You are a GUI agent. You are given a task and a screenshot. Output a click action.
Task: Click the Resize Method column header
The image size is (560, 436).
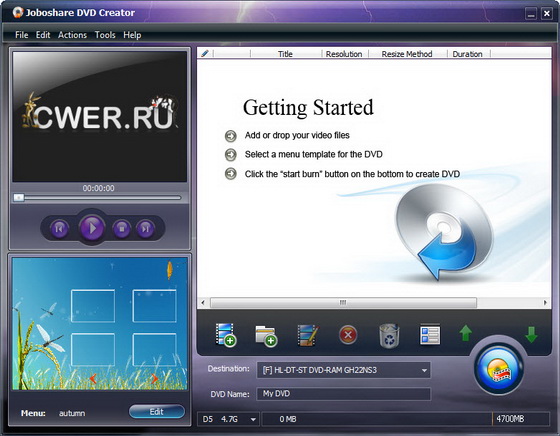[x=407, y=54]
